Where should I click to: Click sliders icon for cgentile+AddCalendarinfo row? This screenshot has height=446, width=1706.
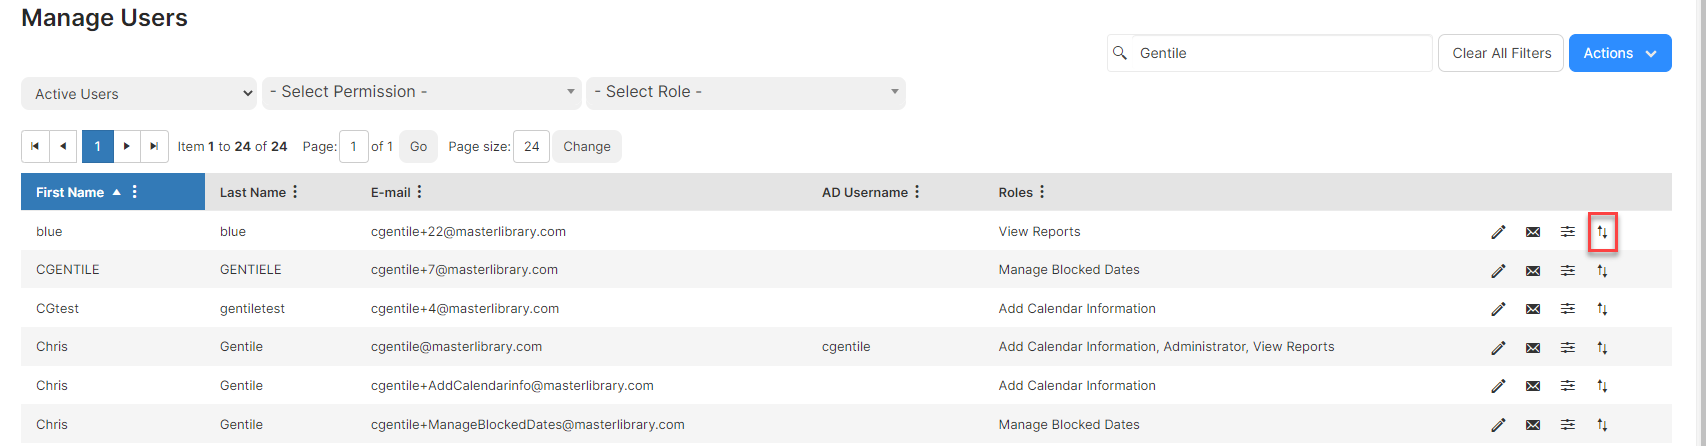point(1568,386)
